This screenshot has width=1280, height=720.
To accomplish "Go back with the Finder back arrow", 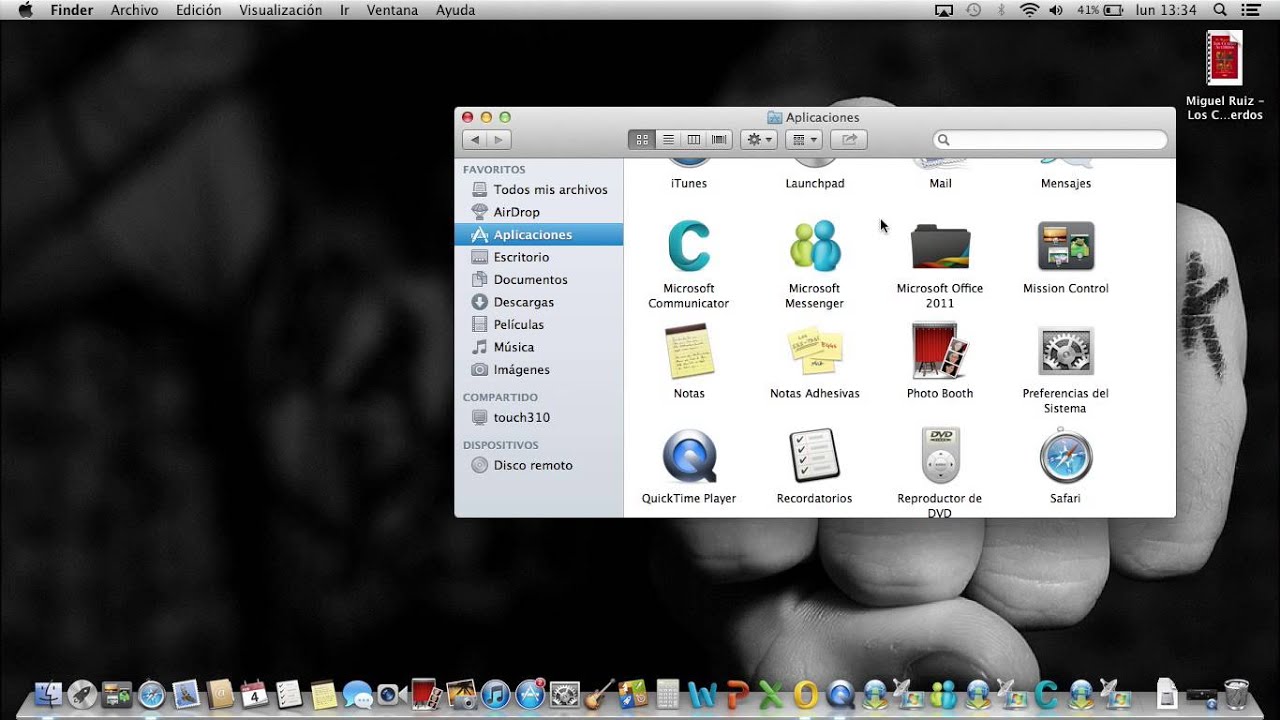I will point(475,140).
